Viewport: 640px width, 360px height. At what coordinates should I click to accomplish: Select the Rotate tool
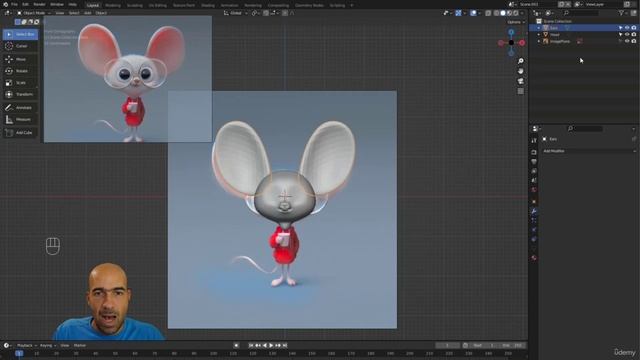tap(20, 71)
